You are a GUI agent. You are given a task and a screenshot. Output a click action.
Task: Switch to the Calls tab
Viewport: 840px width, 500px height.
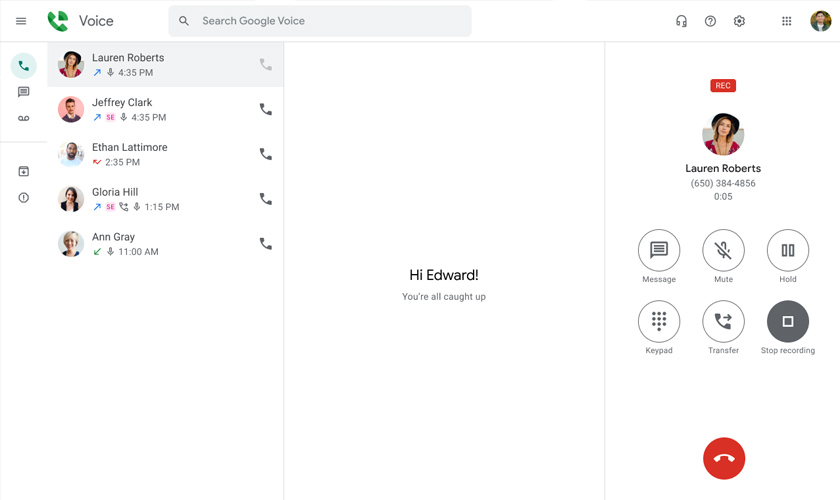[x=24, y=66]
